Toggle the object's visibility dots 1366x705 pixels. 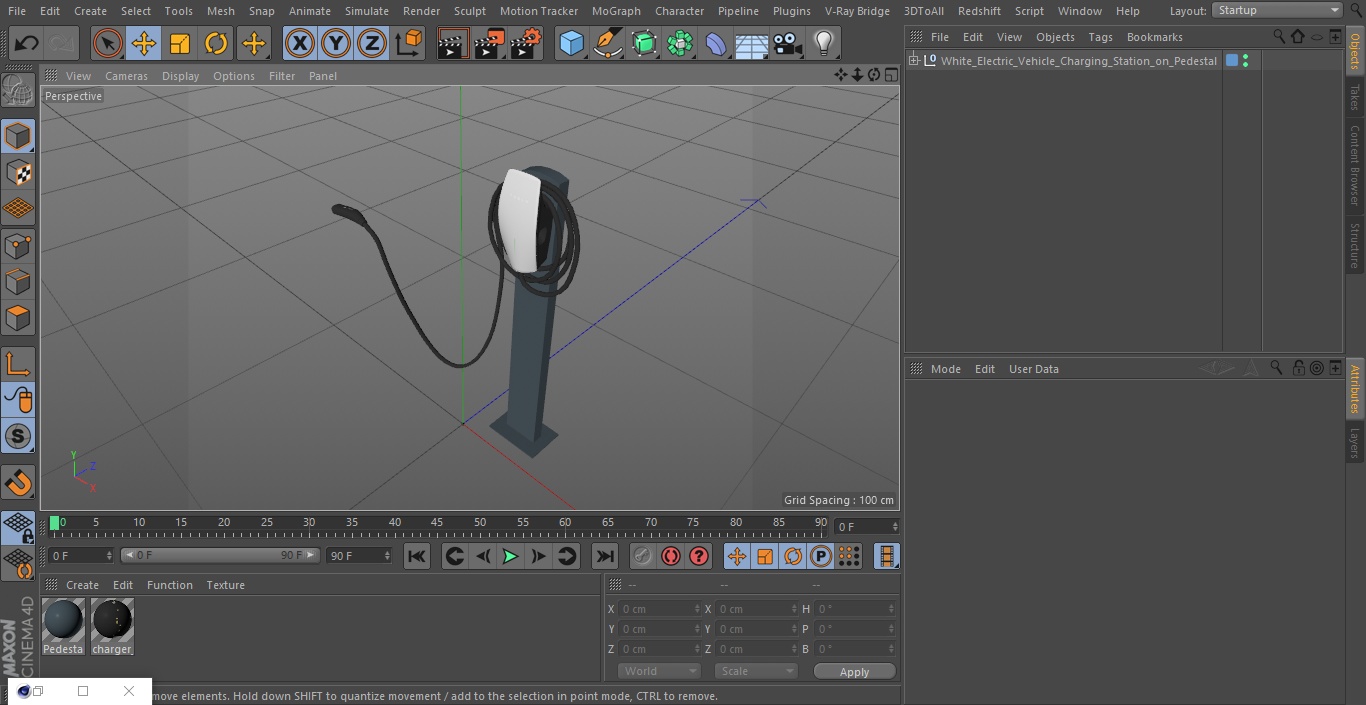[1245, 61]
